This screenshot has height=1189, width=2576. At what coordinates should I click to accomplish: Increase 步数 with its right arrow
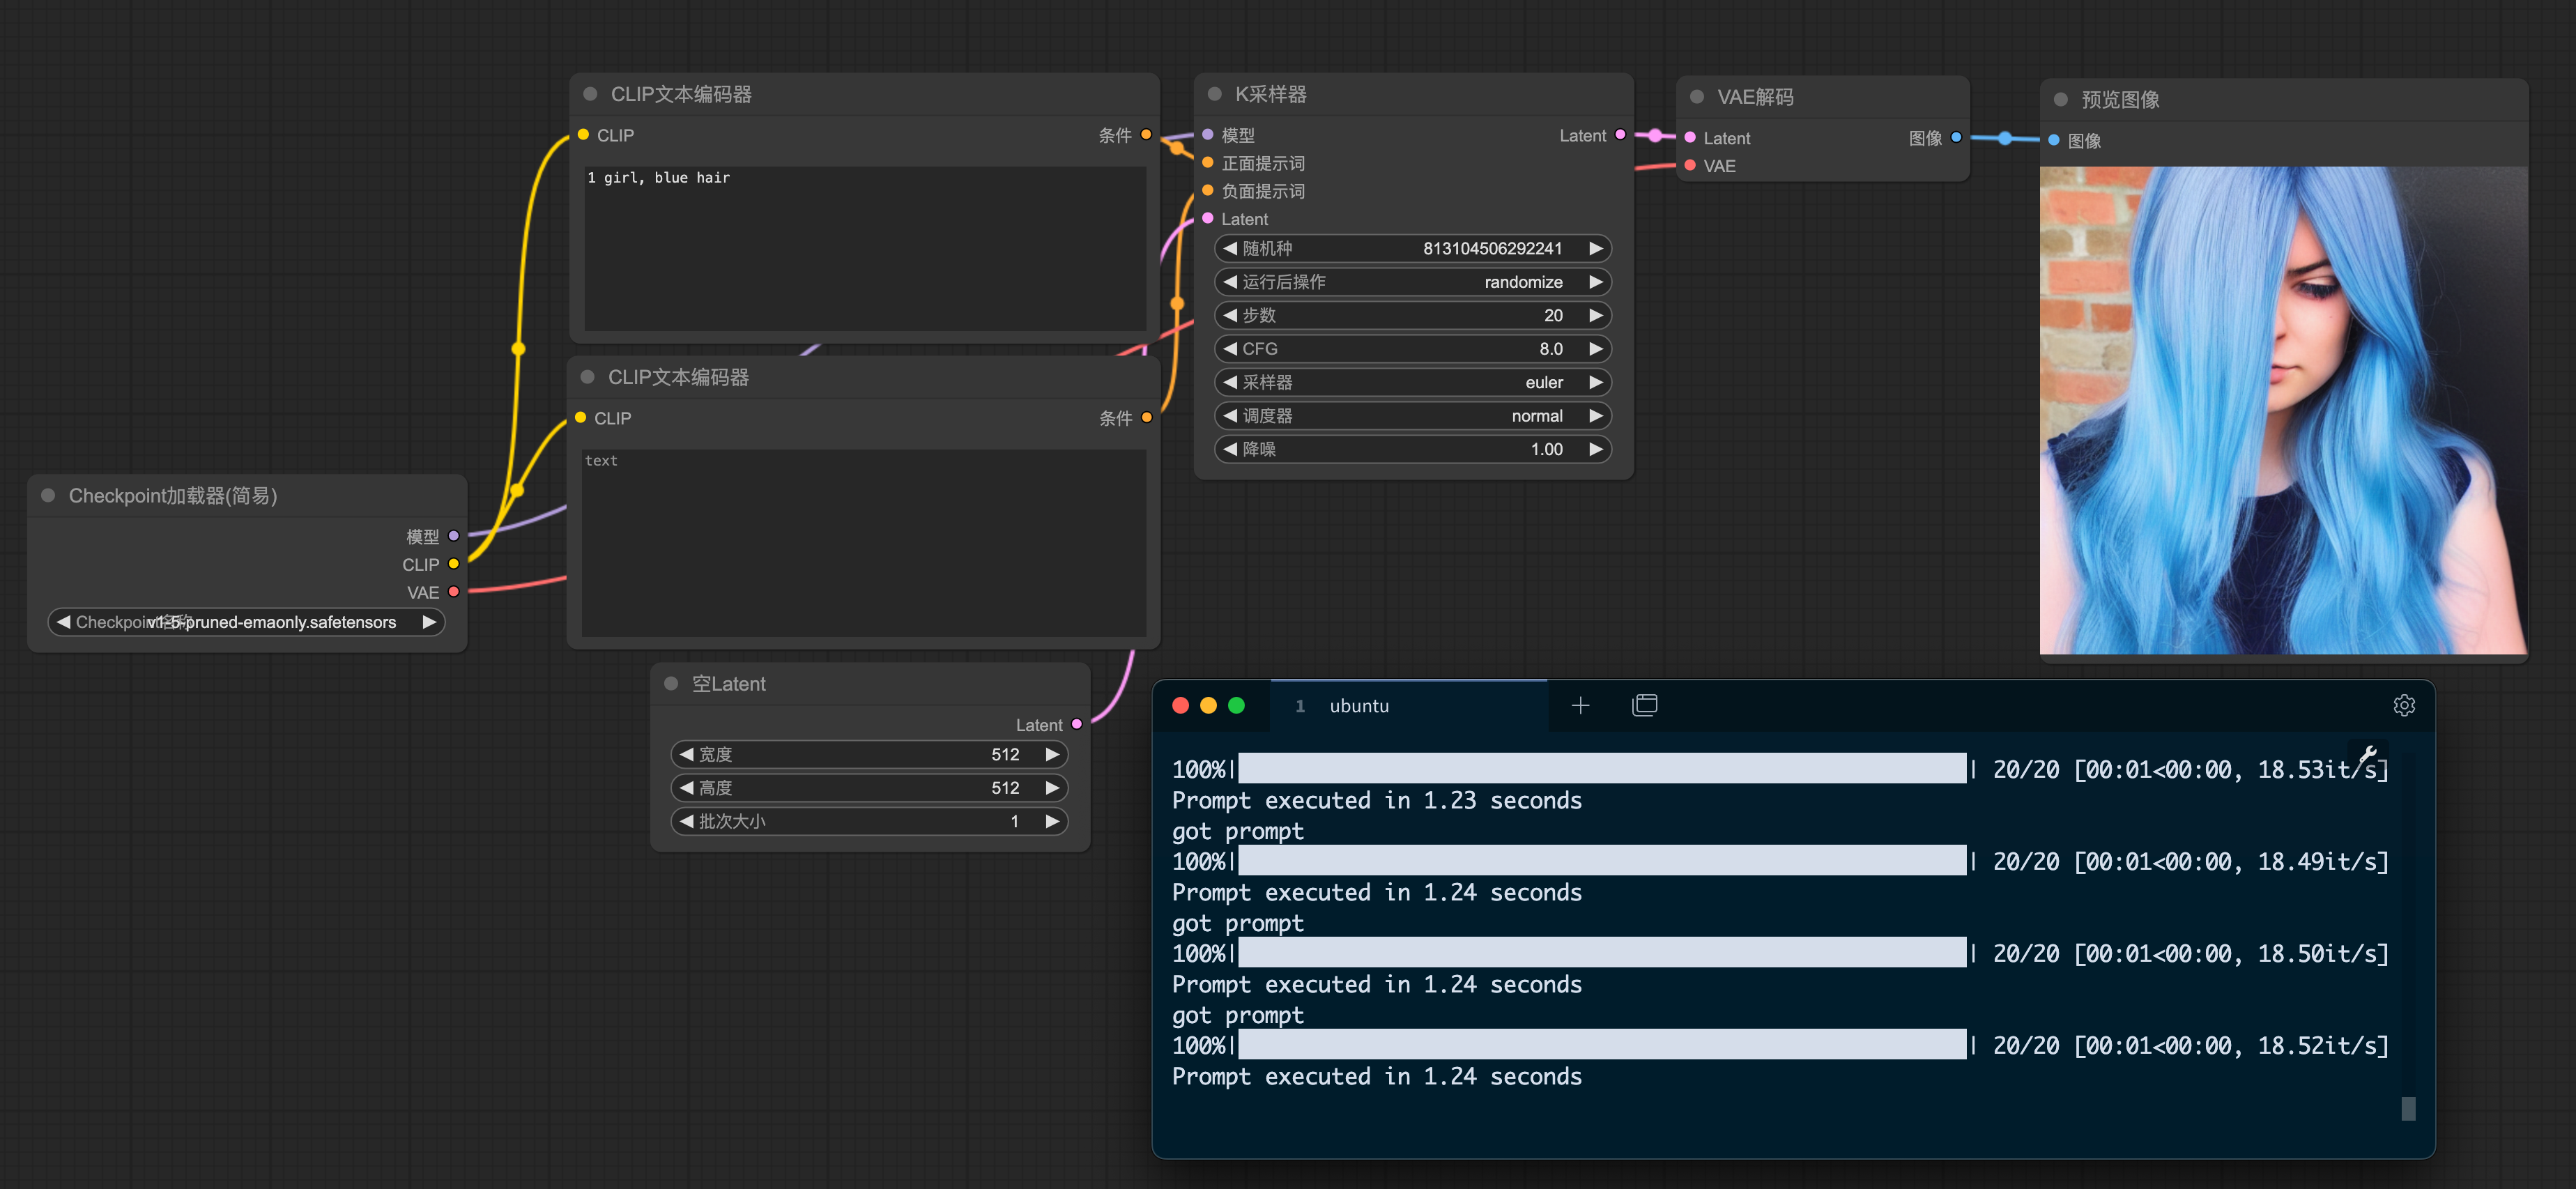1596,315
